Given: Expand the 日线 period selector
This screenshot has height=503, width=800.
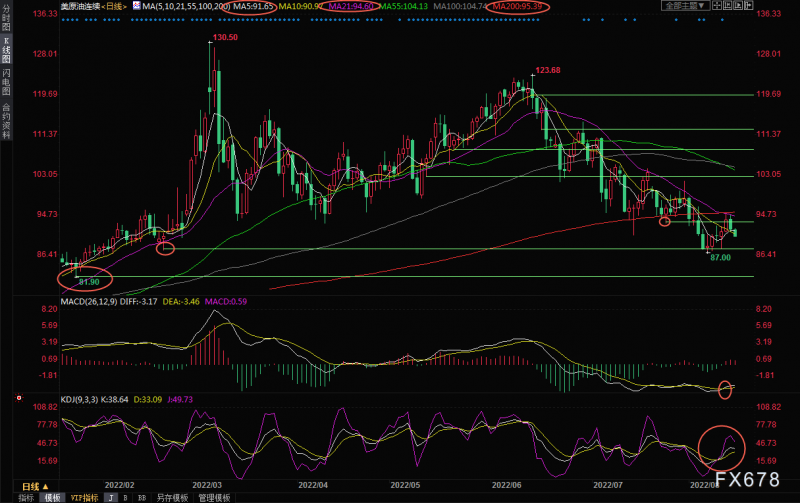Looking at the screenshot, I should tap(35, 486).
